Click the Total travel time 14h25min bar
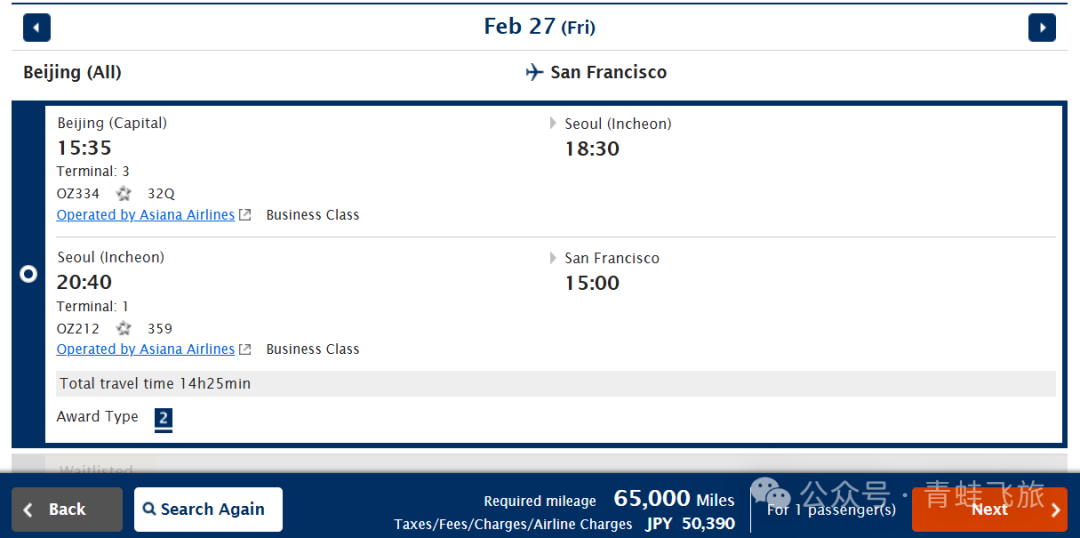Viewport: 1080px width, 538px height. [x=555, y=384]
